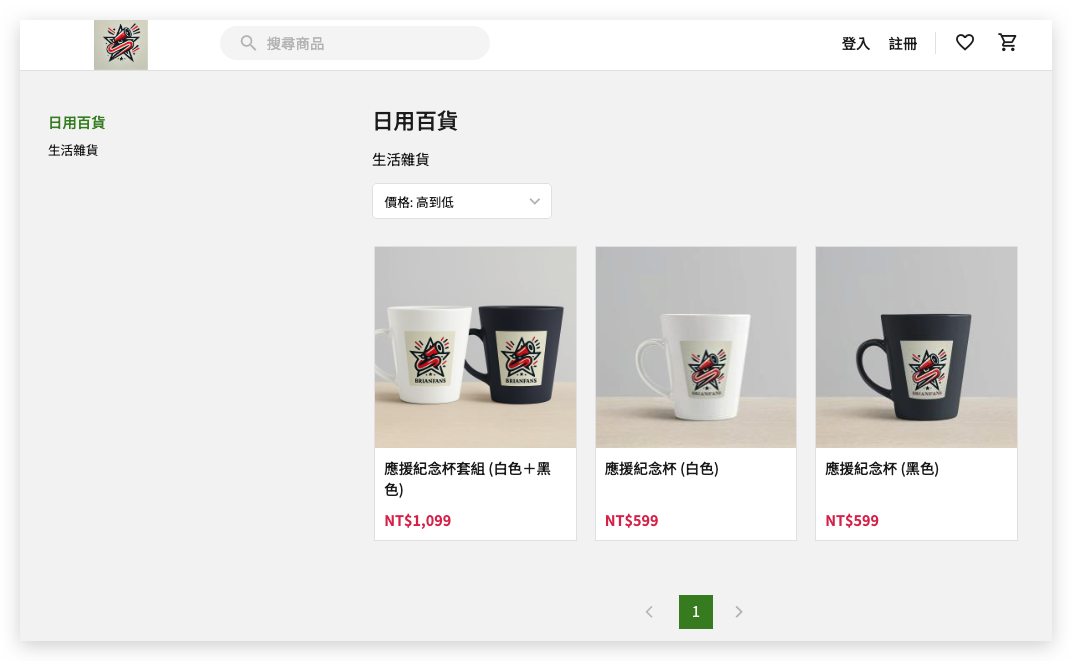Click product title 應援紀念杯 (白色)

[x=661, y=468]
